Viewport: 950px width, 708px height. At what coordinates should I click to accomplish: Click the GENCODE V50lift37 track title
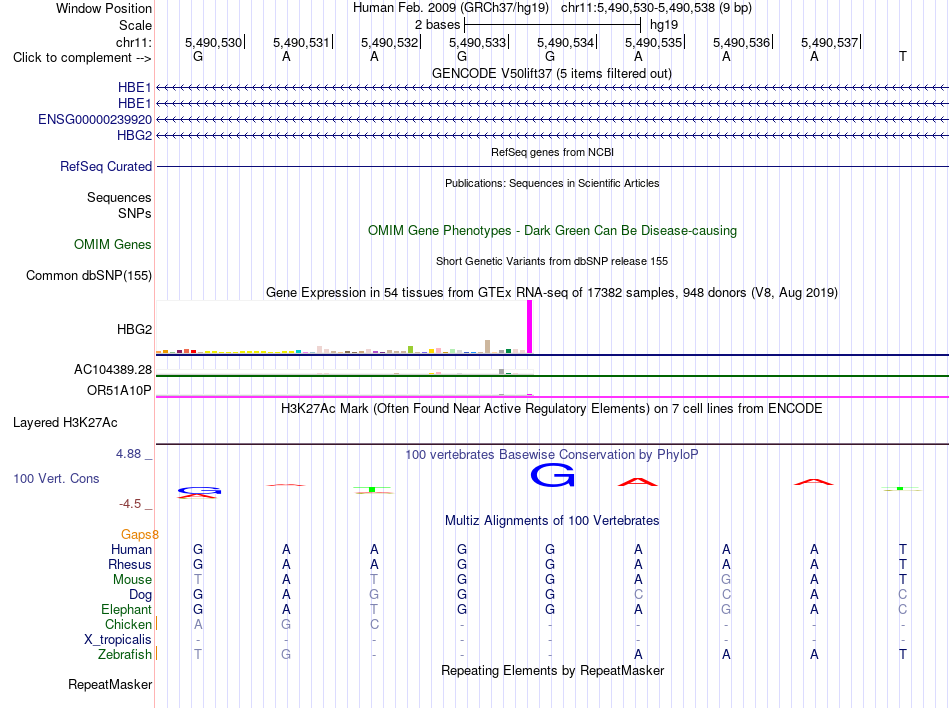point(551,74)
